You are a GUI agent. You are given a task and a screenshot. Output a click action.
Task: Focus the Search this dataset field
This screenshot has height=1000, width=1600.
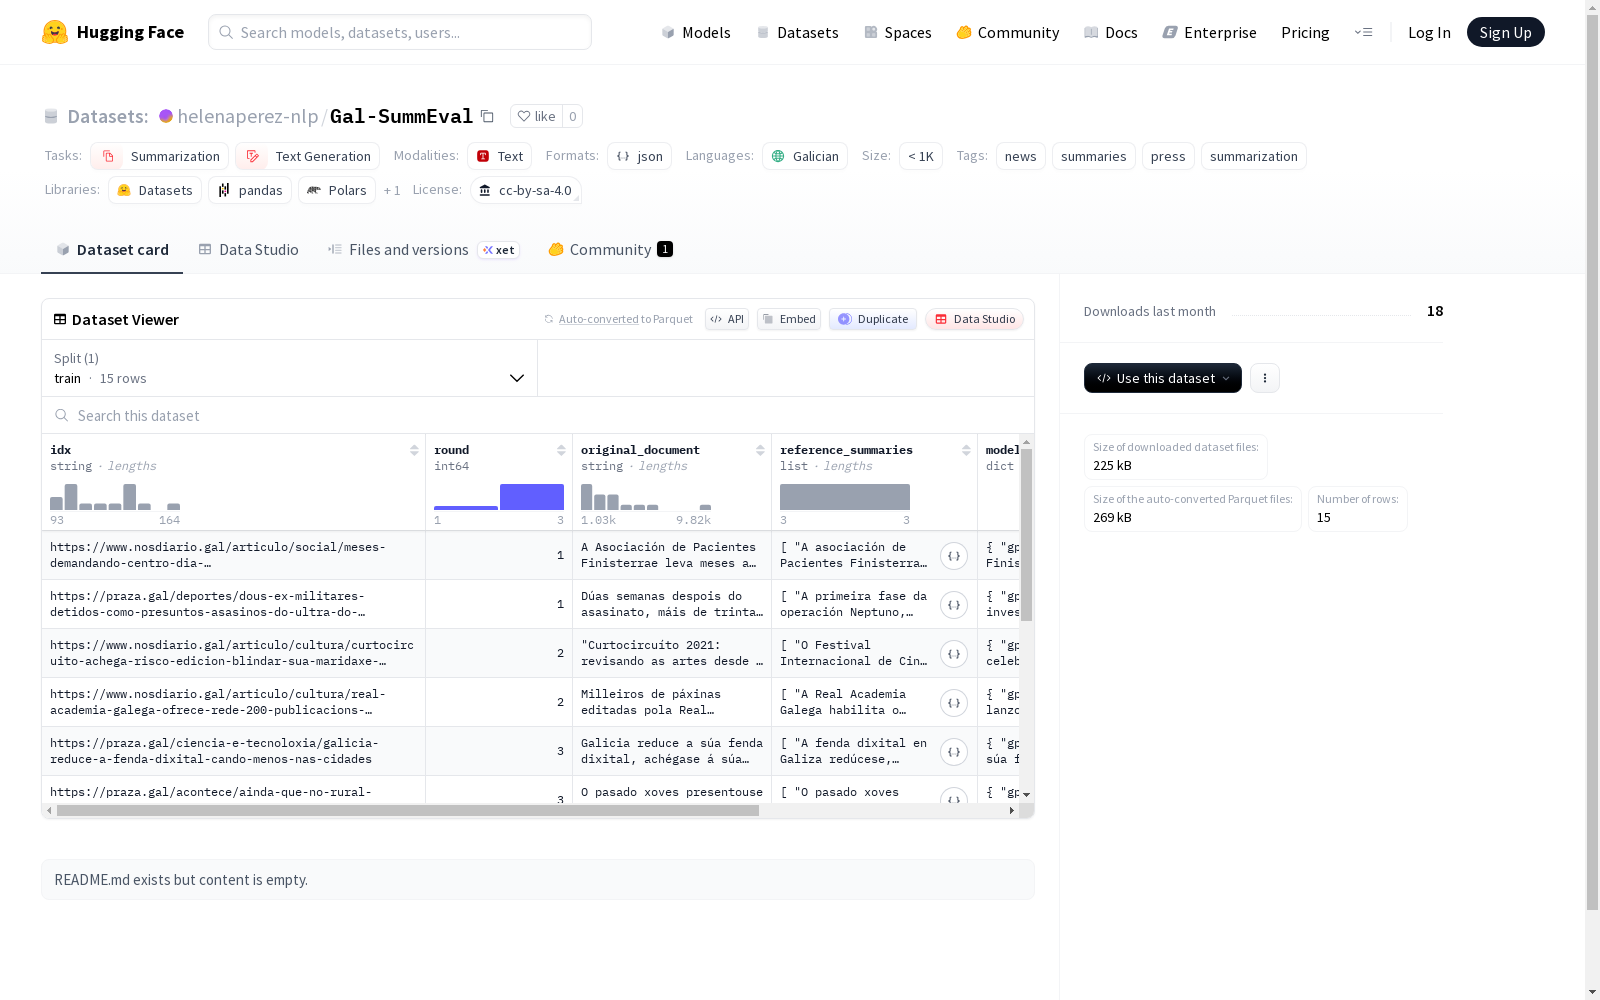pyautogui.click(x=538, y=415)
